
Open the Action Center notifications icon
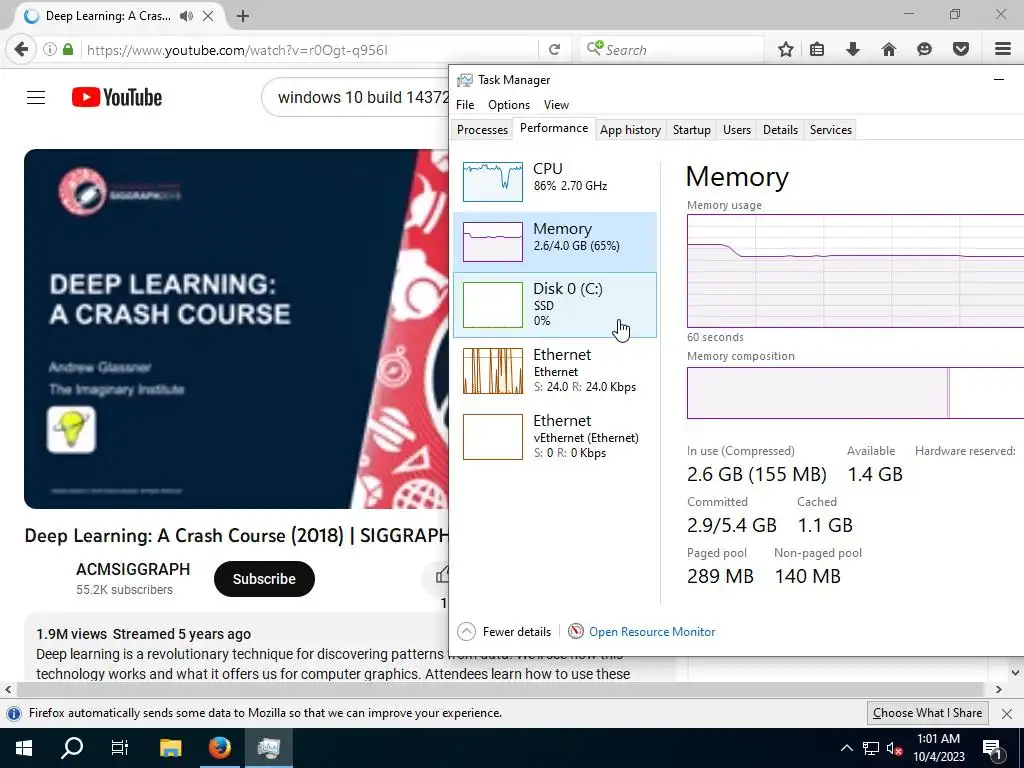(x=991, y=748)
